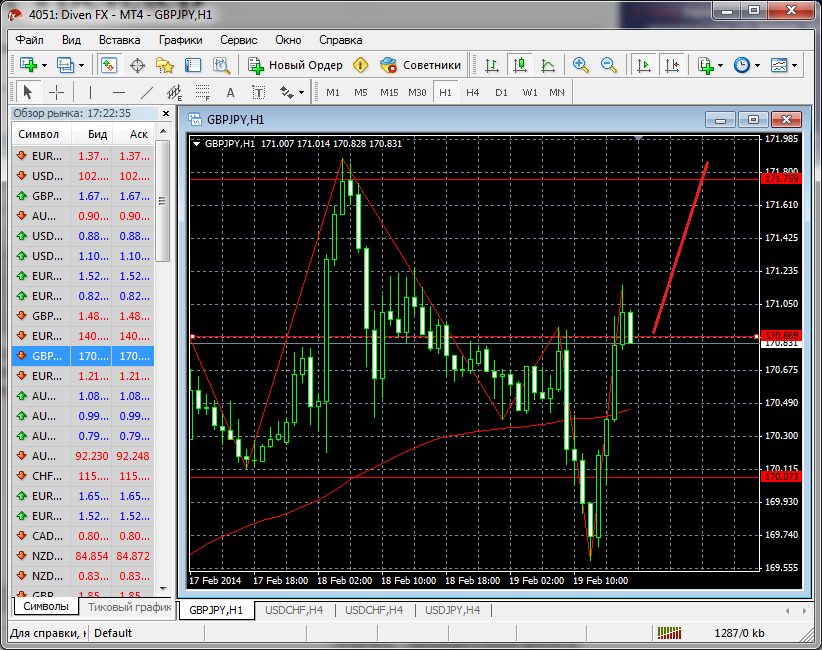Screen dimensions: 822x650
Task: Expand the GBPJPY,H1 chart title triangle
Action: (x=196, y=143)
